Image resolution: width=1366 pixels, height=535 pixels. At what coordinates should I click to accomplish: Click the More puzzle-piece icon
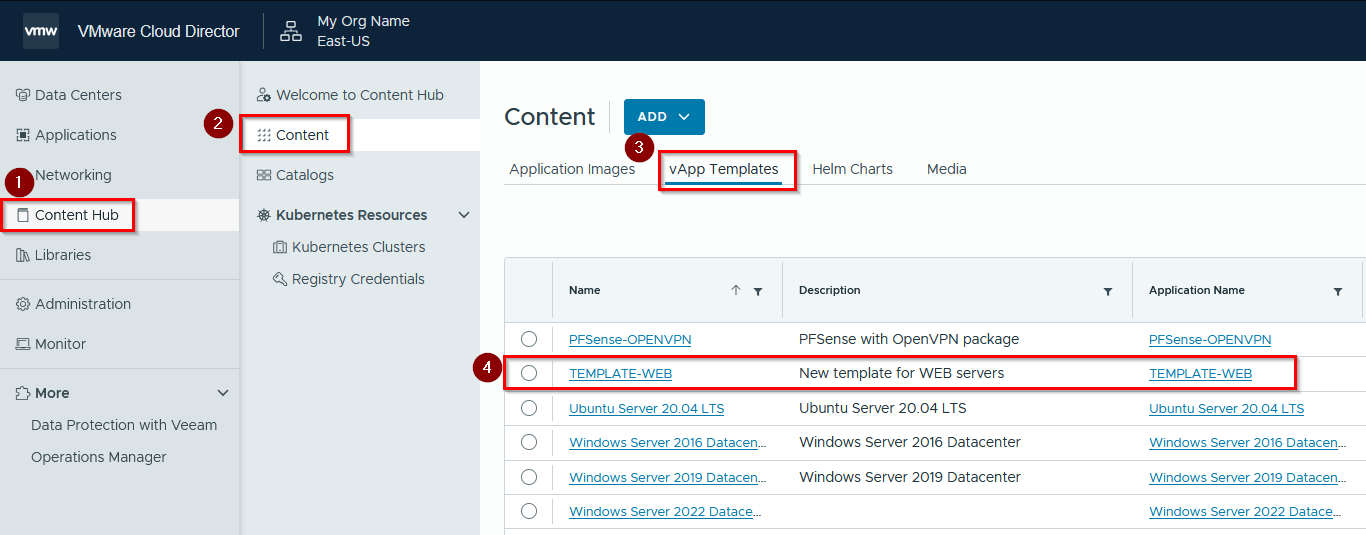(x=22, y=393)
